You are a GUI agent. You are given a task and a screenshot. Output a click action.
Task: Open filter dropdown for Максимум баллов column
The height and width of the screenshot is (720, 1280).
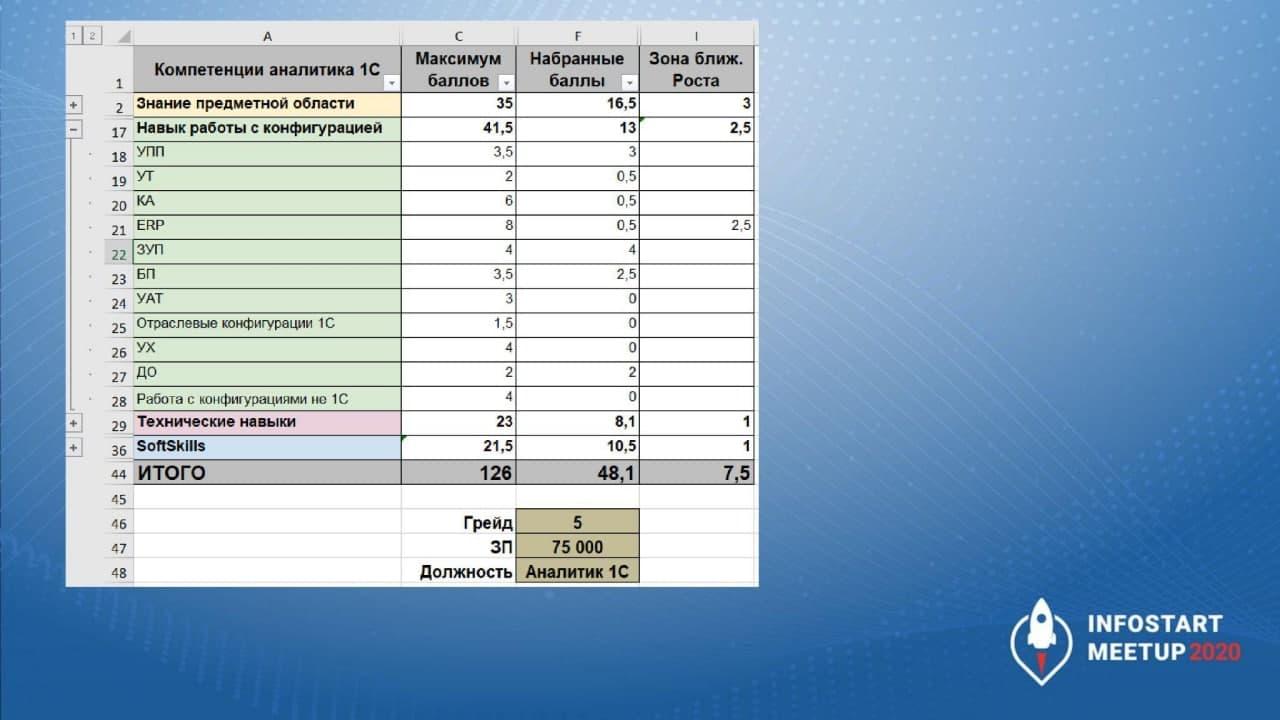[x=506, y=83]
